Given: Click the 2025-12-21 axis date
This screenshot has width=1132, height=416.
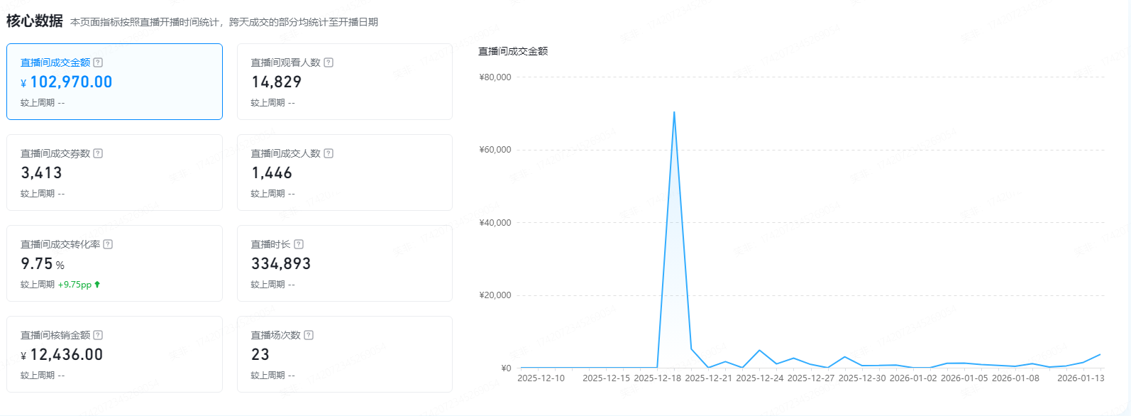Looking at the screenshot, I should click(709, 378).
